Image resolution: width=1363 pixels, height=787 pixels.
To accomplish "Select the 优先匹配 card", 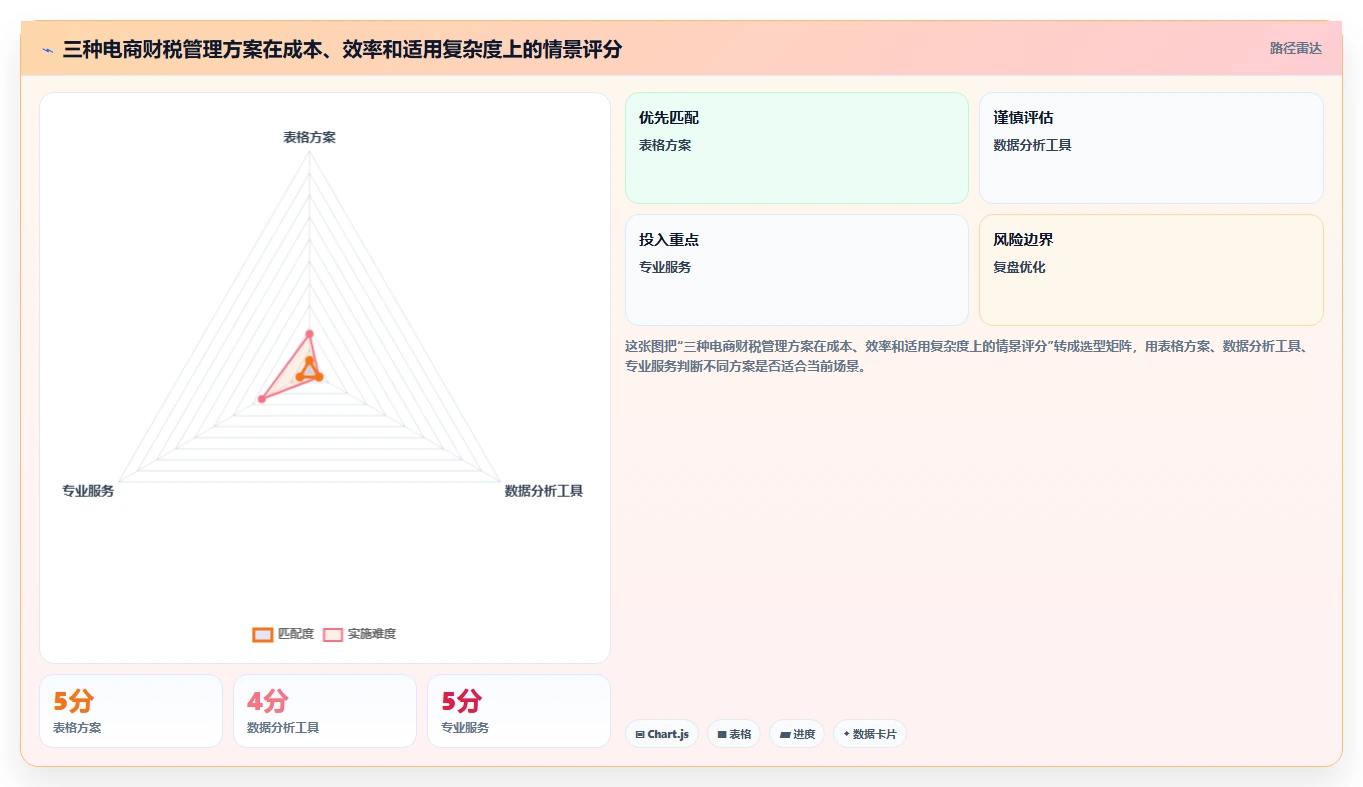I will [797, 148].
